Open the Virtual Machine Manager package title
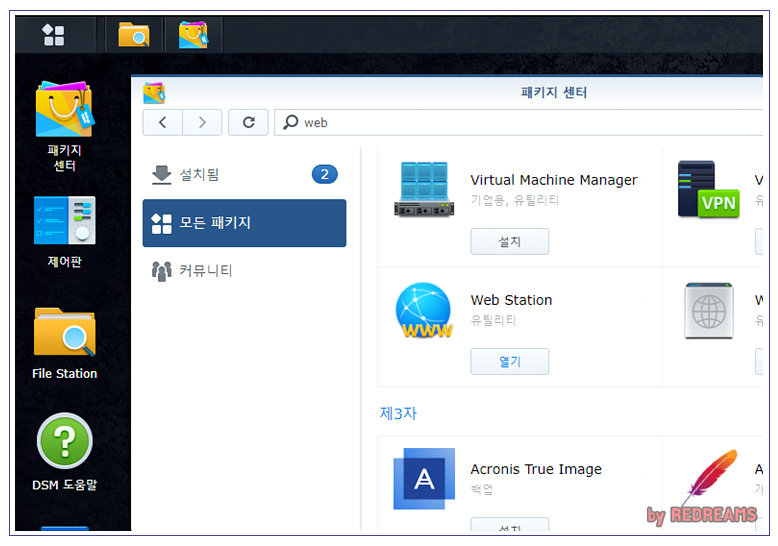The height and width of the screenshot is (546, 778). (x=553, y=180)
